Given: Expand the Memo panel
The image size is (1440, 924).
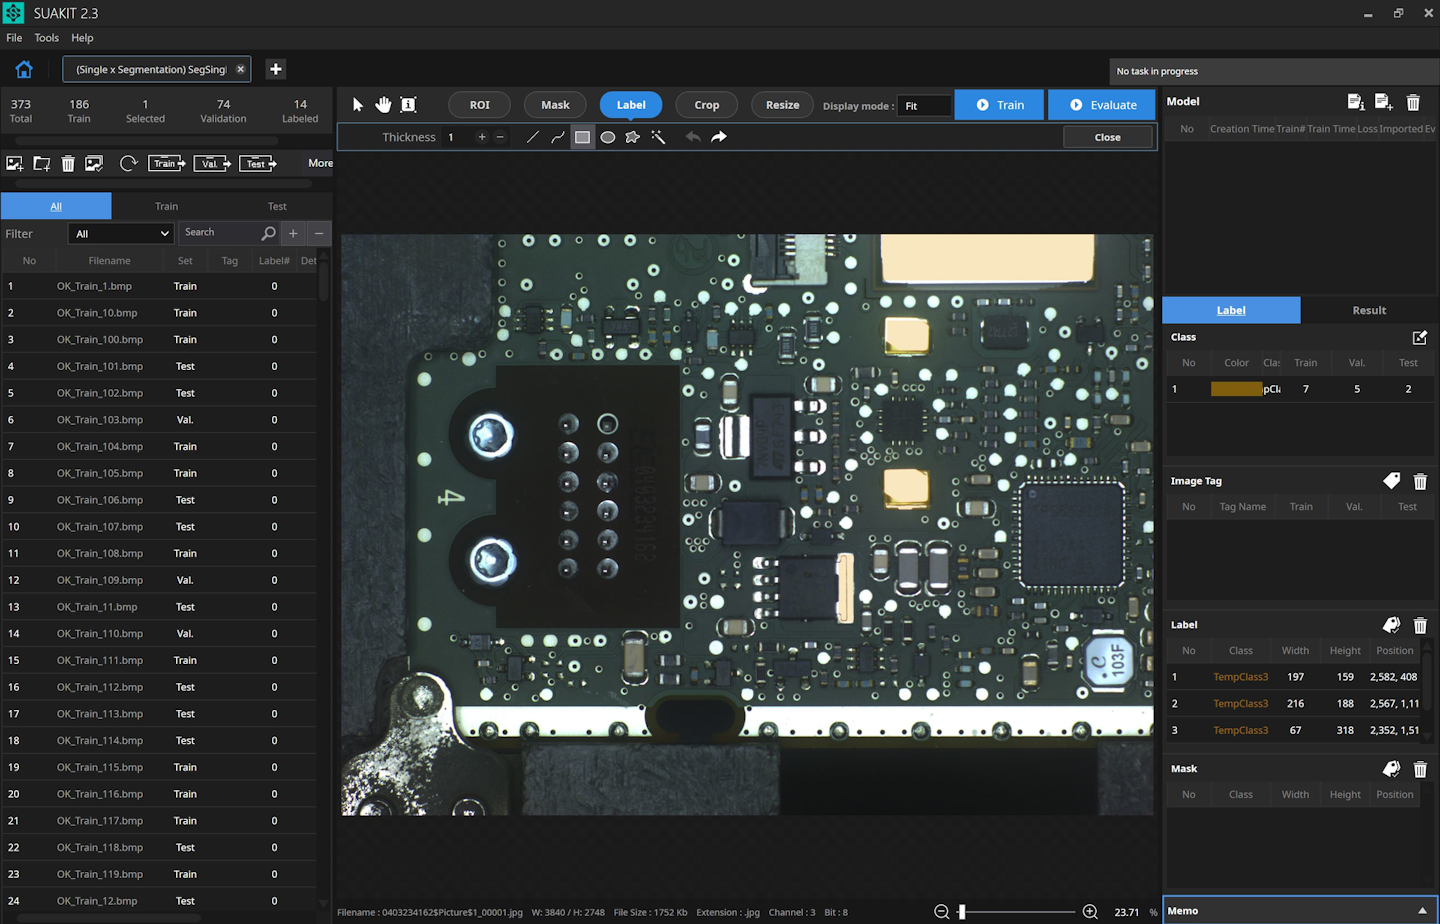Looking at the screenshot, I should click(x=1422, y=910).
